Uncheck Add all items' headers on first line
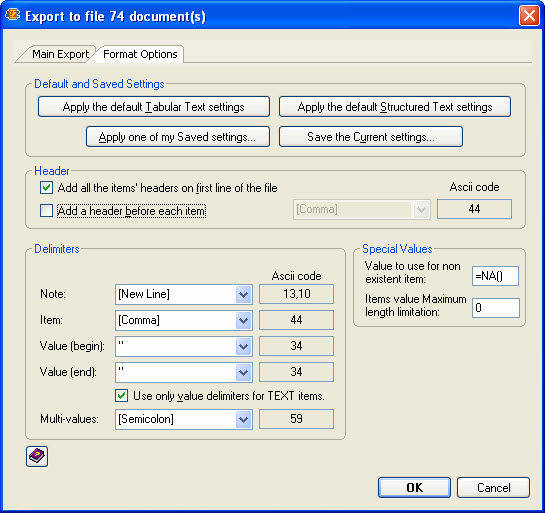The image size is (545, 513). point(46,188)
